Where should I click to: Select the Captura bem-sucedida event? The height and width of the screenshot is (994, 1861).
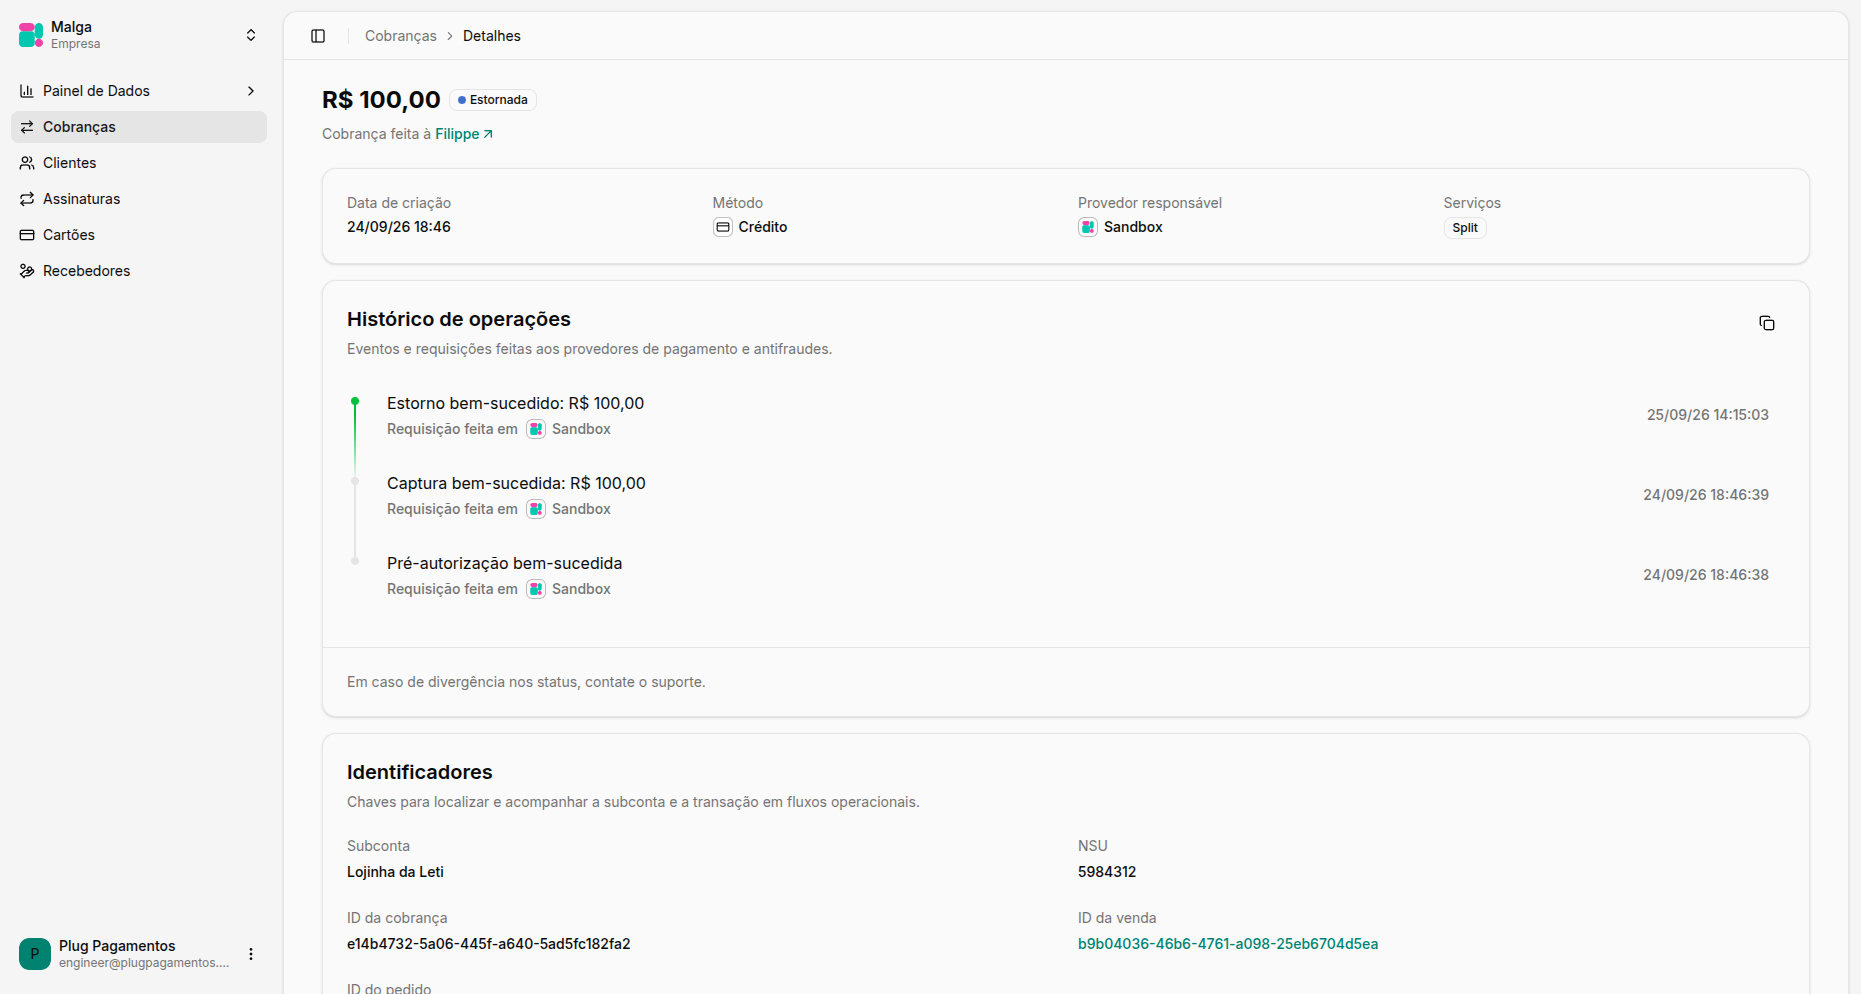[x=516, y=483]
